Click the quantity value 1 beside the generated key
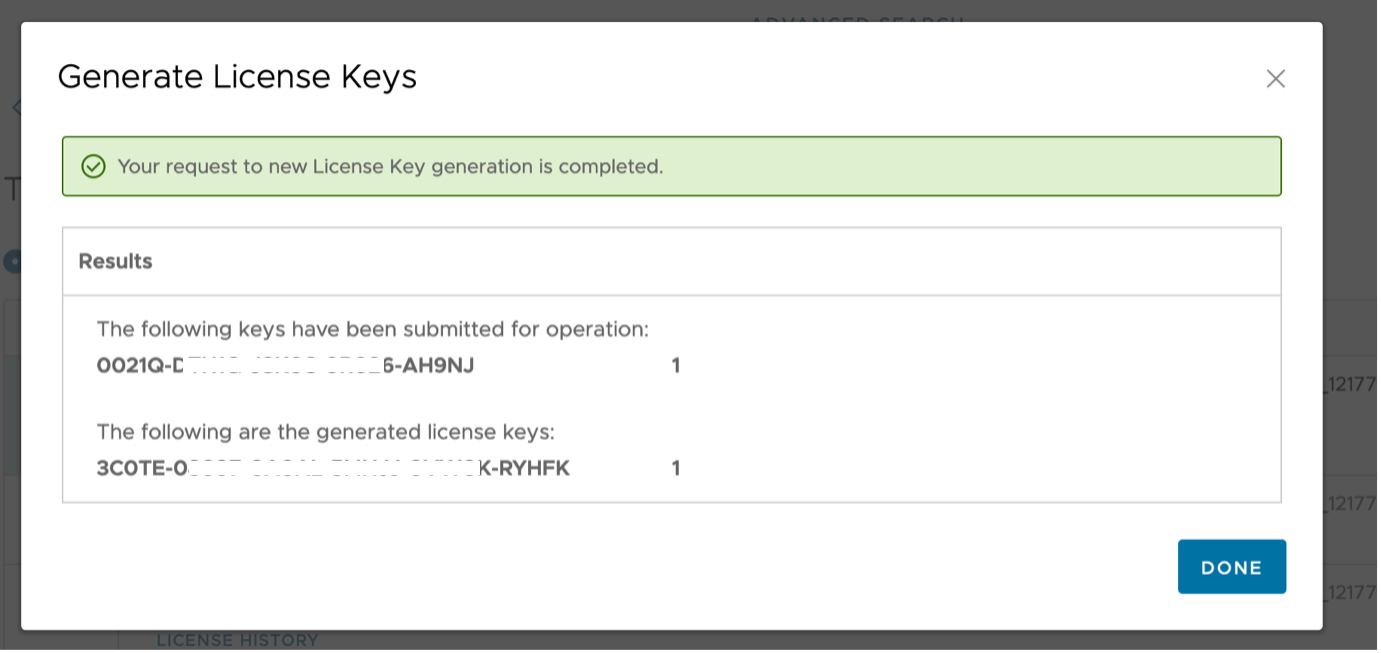Screen dimensions: 1381x653 coord(676,468)
